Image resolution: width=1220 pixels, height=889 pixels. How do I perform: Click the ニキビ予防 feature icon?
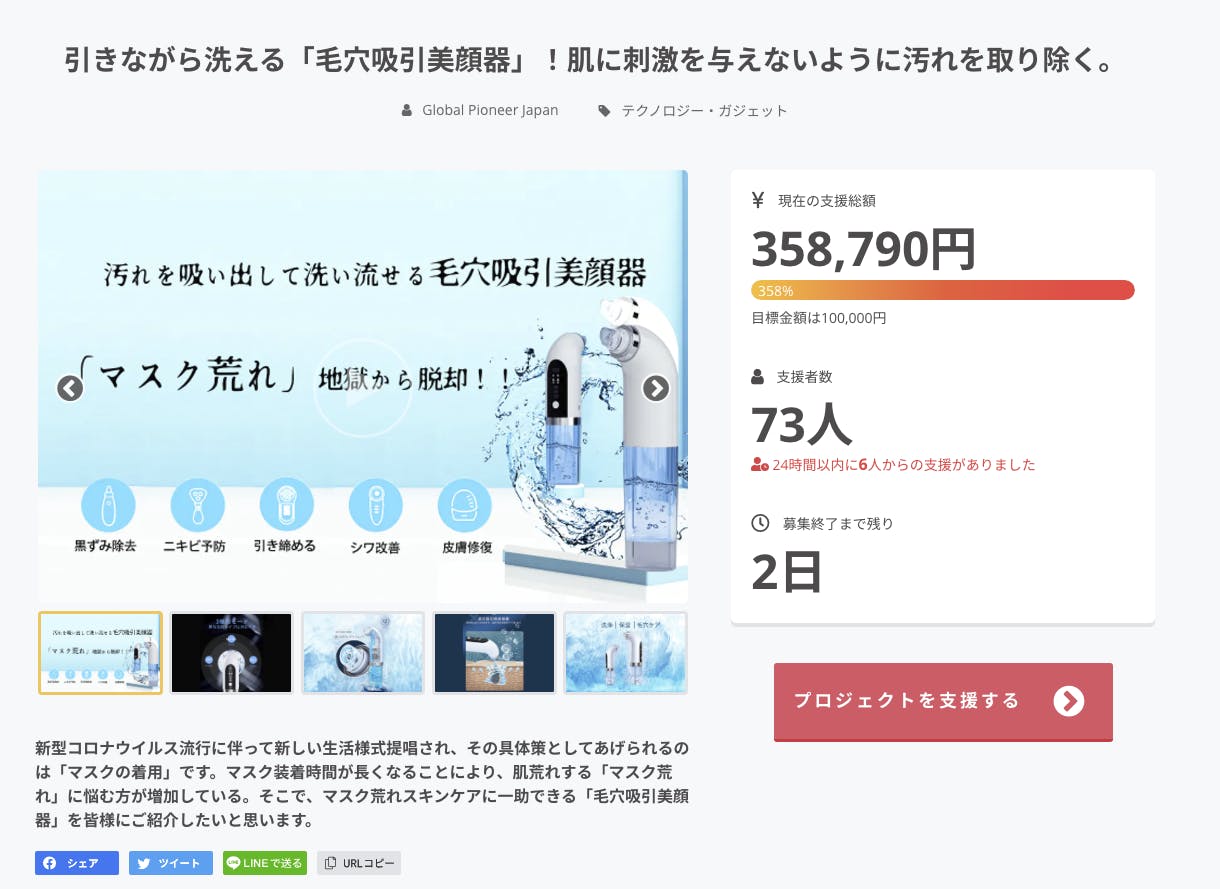(x=198, y=505)
